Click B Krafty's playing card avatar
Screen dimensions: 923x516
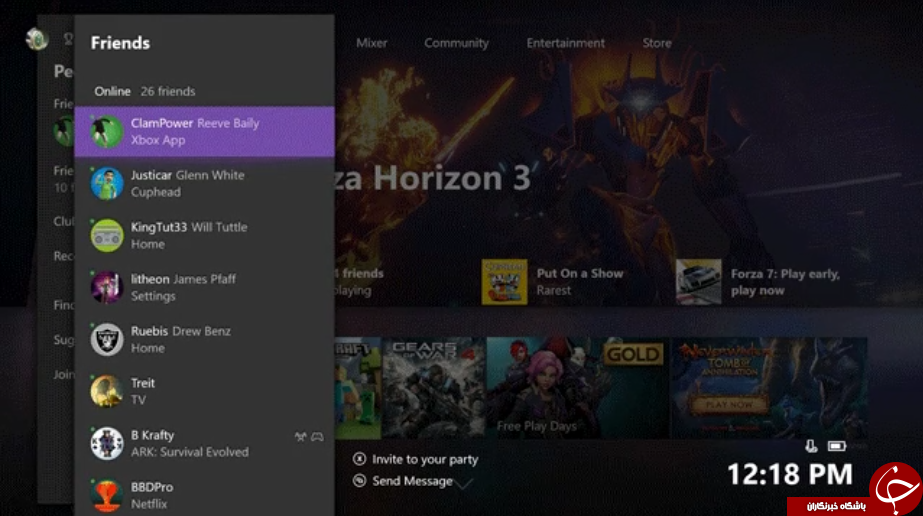107,443
